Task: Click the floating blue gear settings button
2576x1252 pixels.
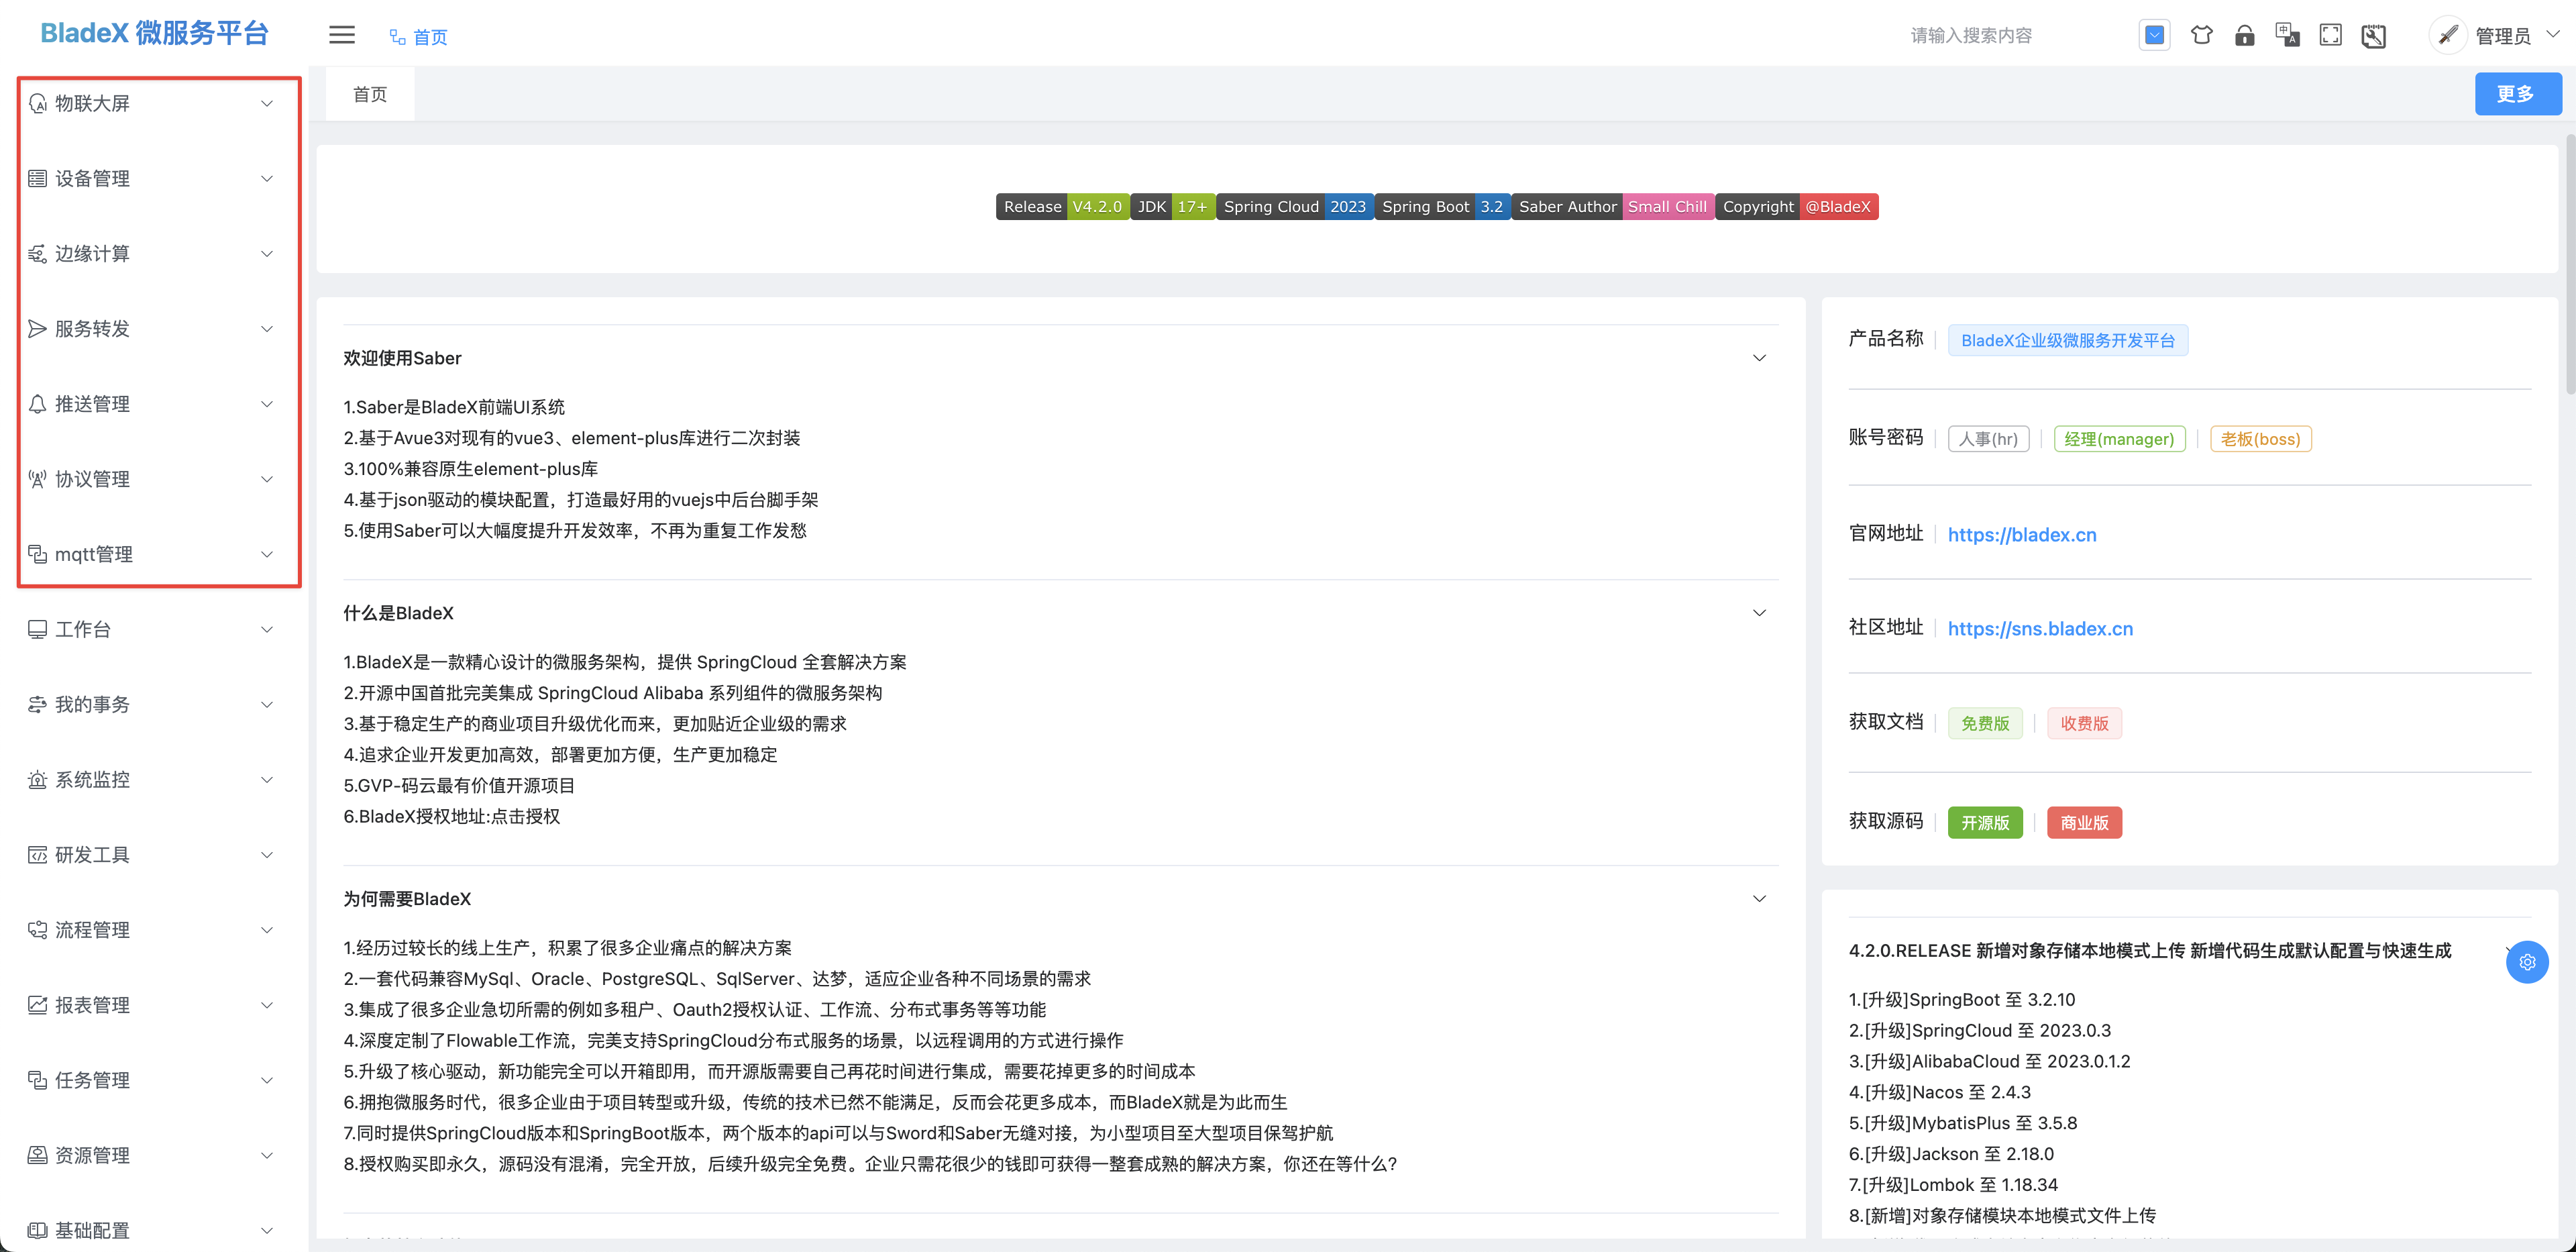Action: click(x=2527, y=961)
